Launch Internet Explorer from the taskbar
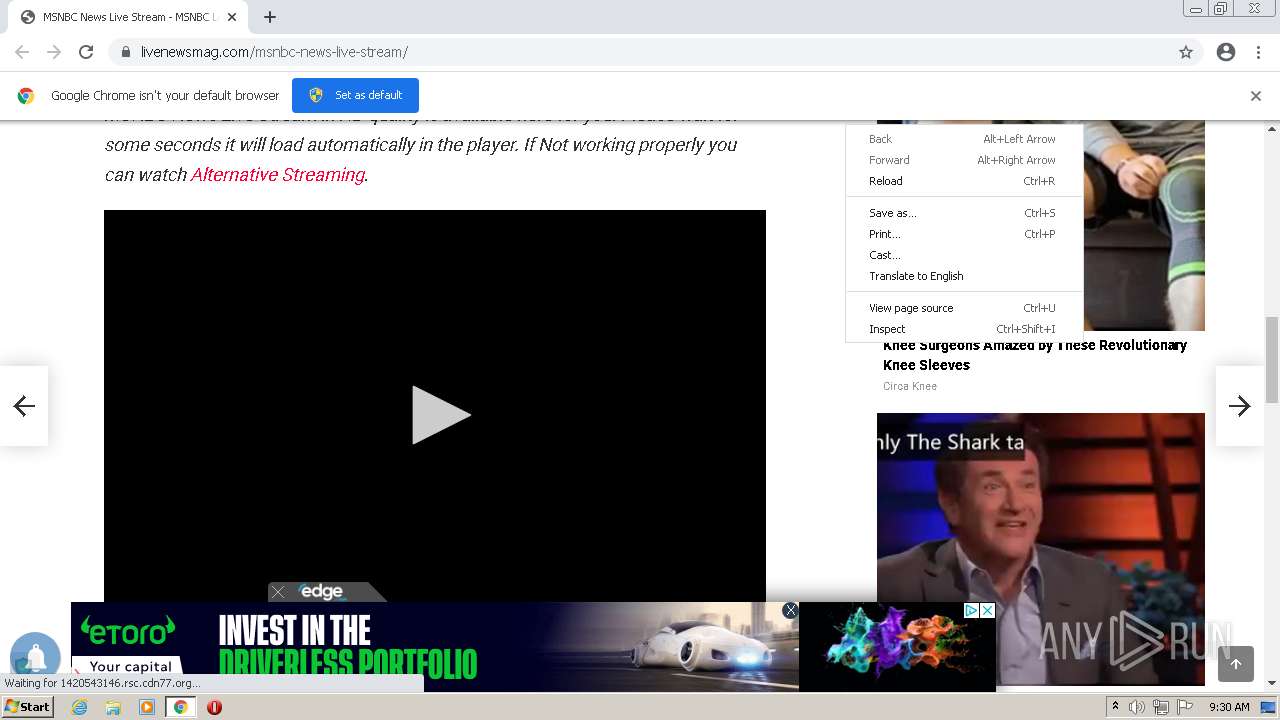 (x=80, y=707)
